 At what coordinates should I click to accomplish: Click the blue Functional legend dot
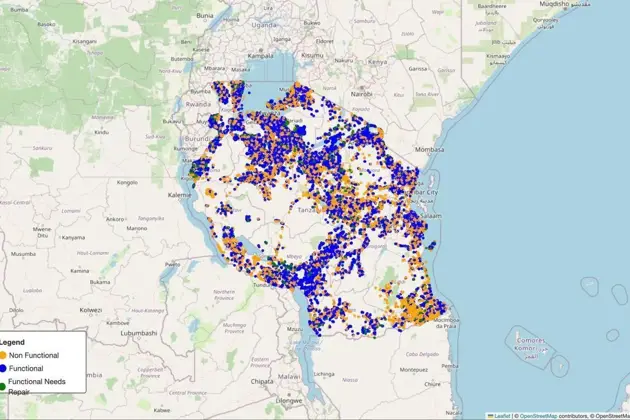(x=3, y=368)
